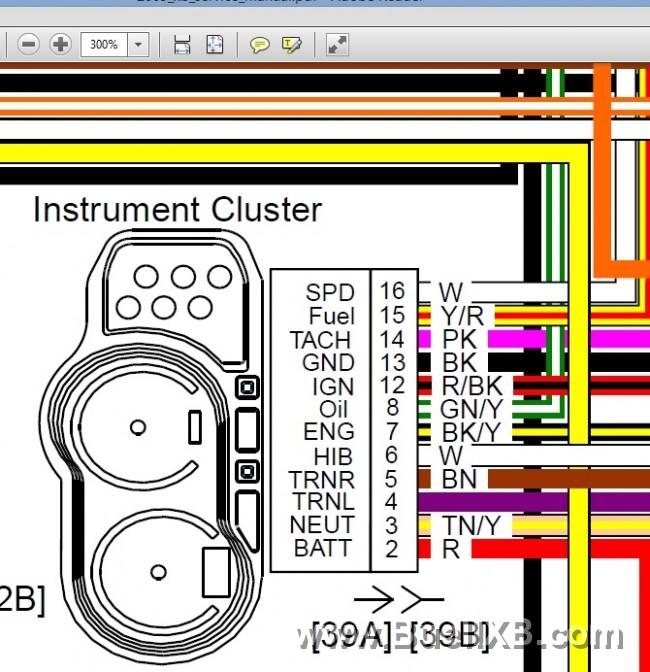This screenshot has height=672, width=650.
Task: Click pin number 8
Action: (393, 408)
